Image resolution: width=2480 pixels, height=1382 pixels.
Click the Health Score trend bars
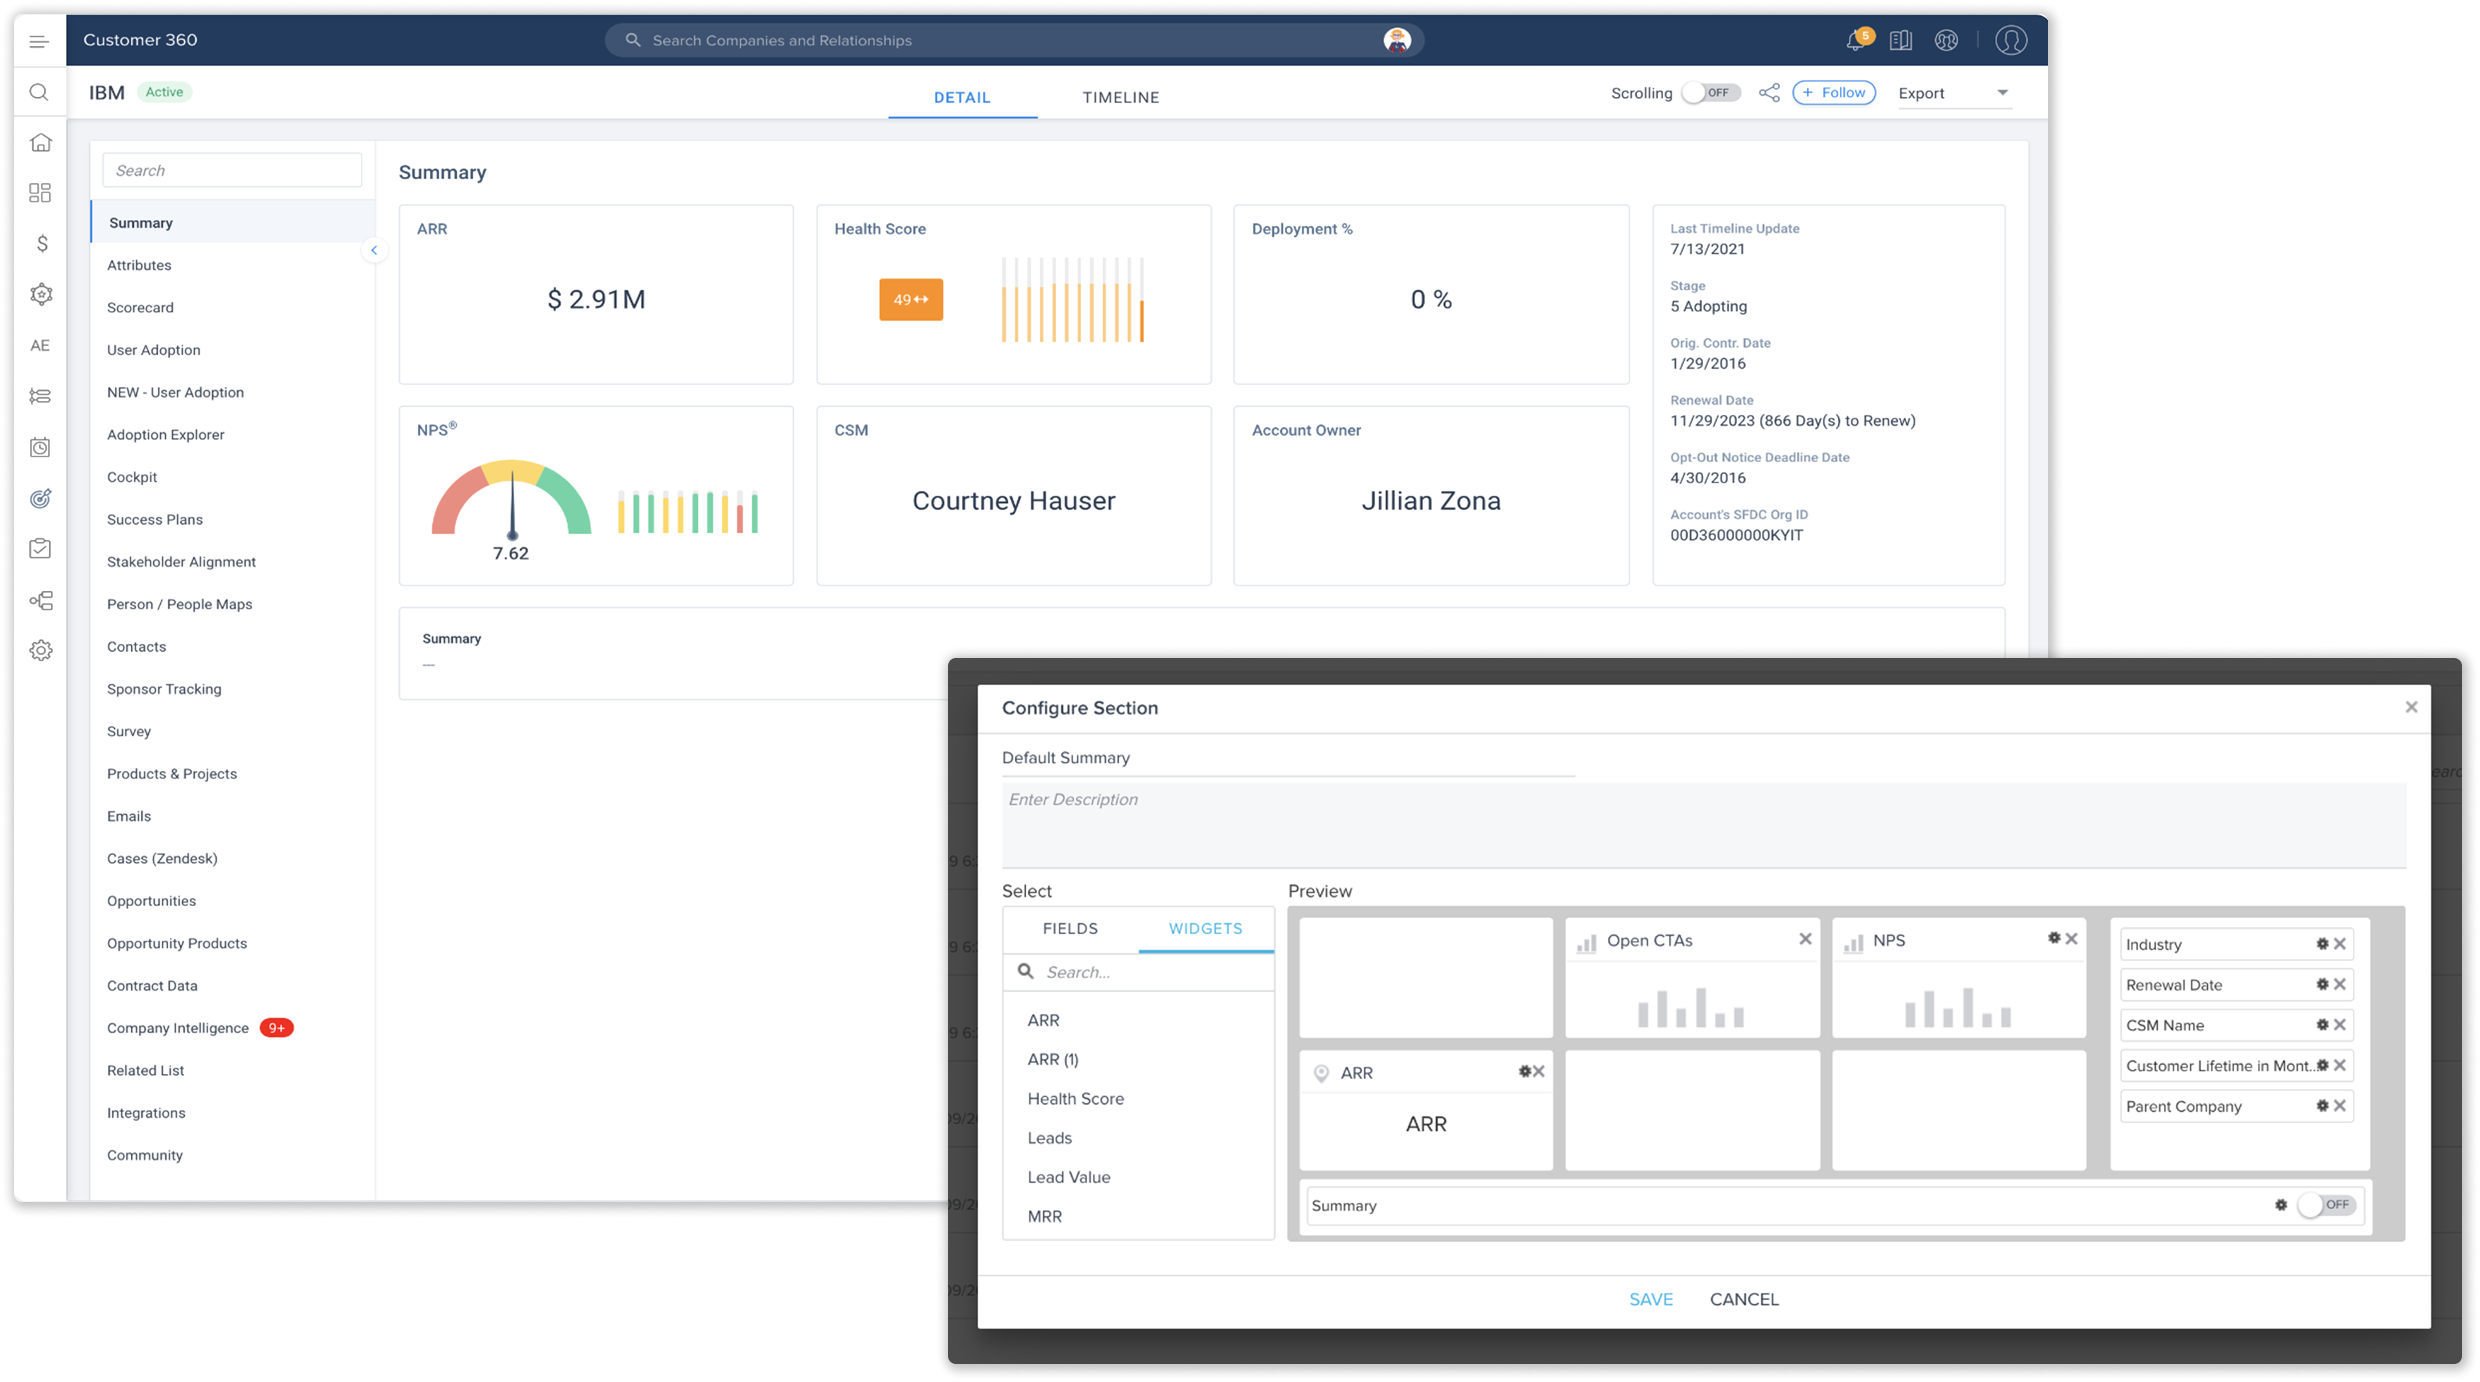point(1073,300)
